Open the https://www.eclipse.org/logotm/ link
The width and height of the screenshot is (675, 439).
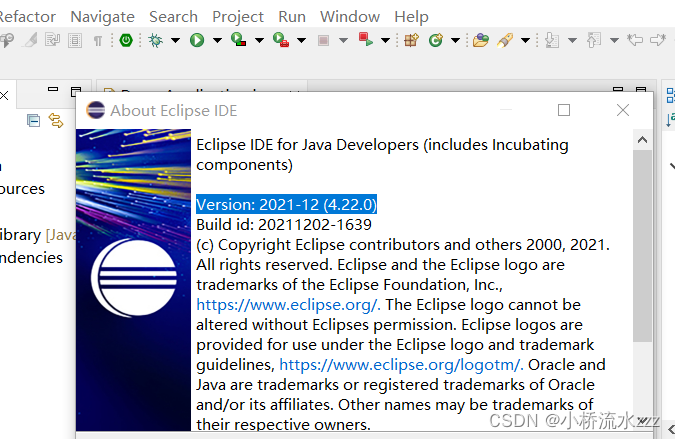(401, 365)
